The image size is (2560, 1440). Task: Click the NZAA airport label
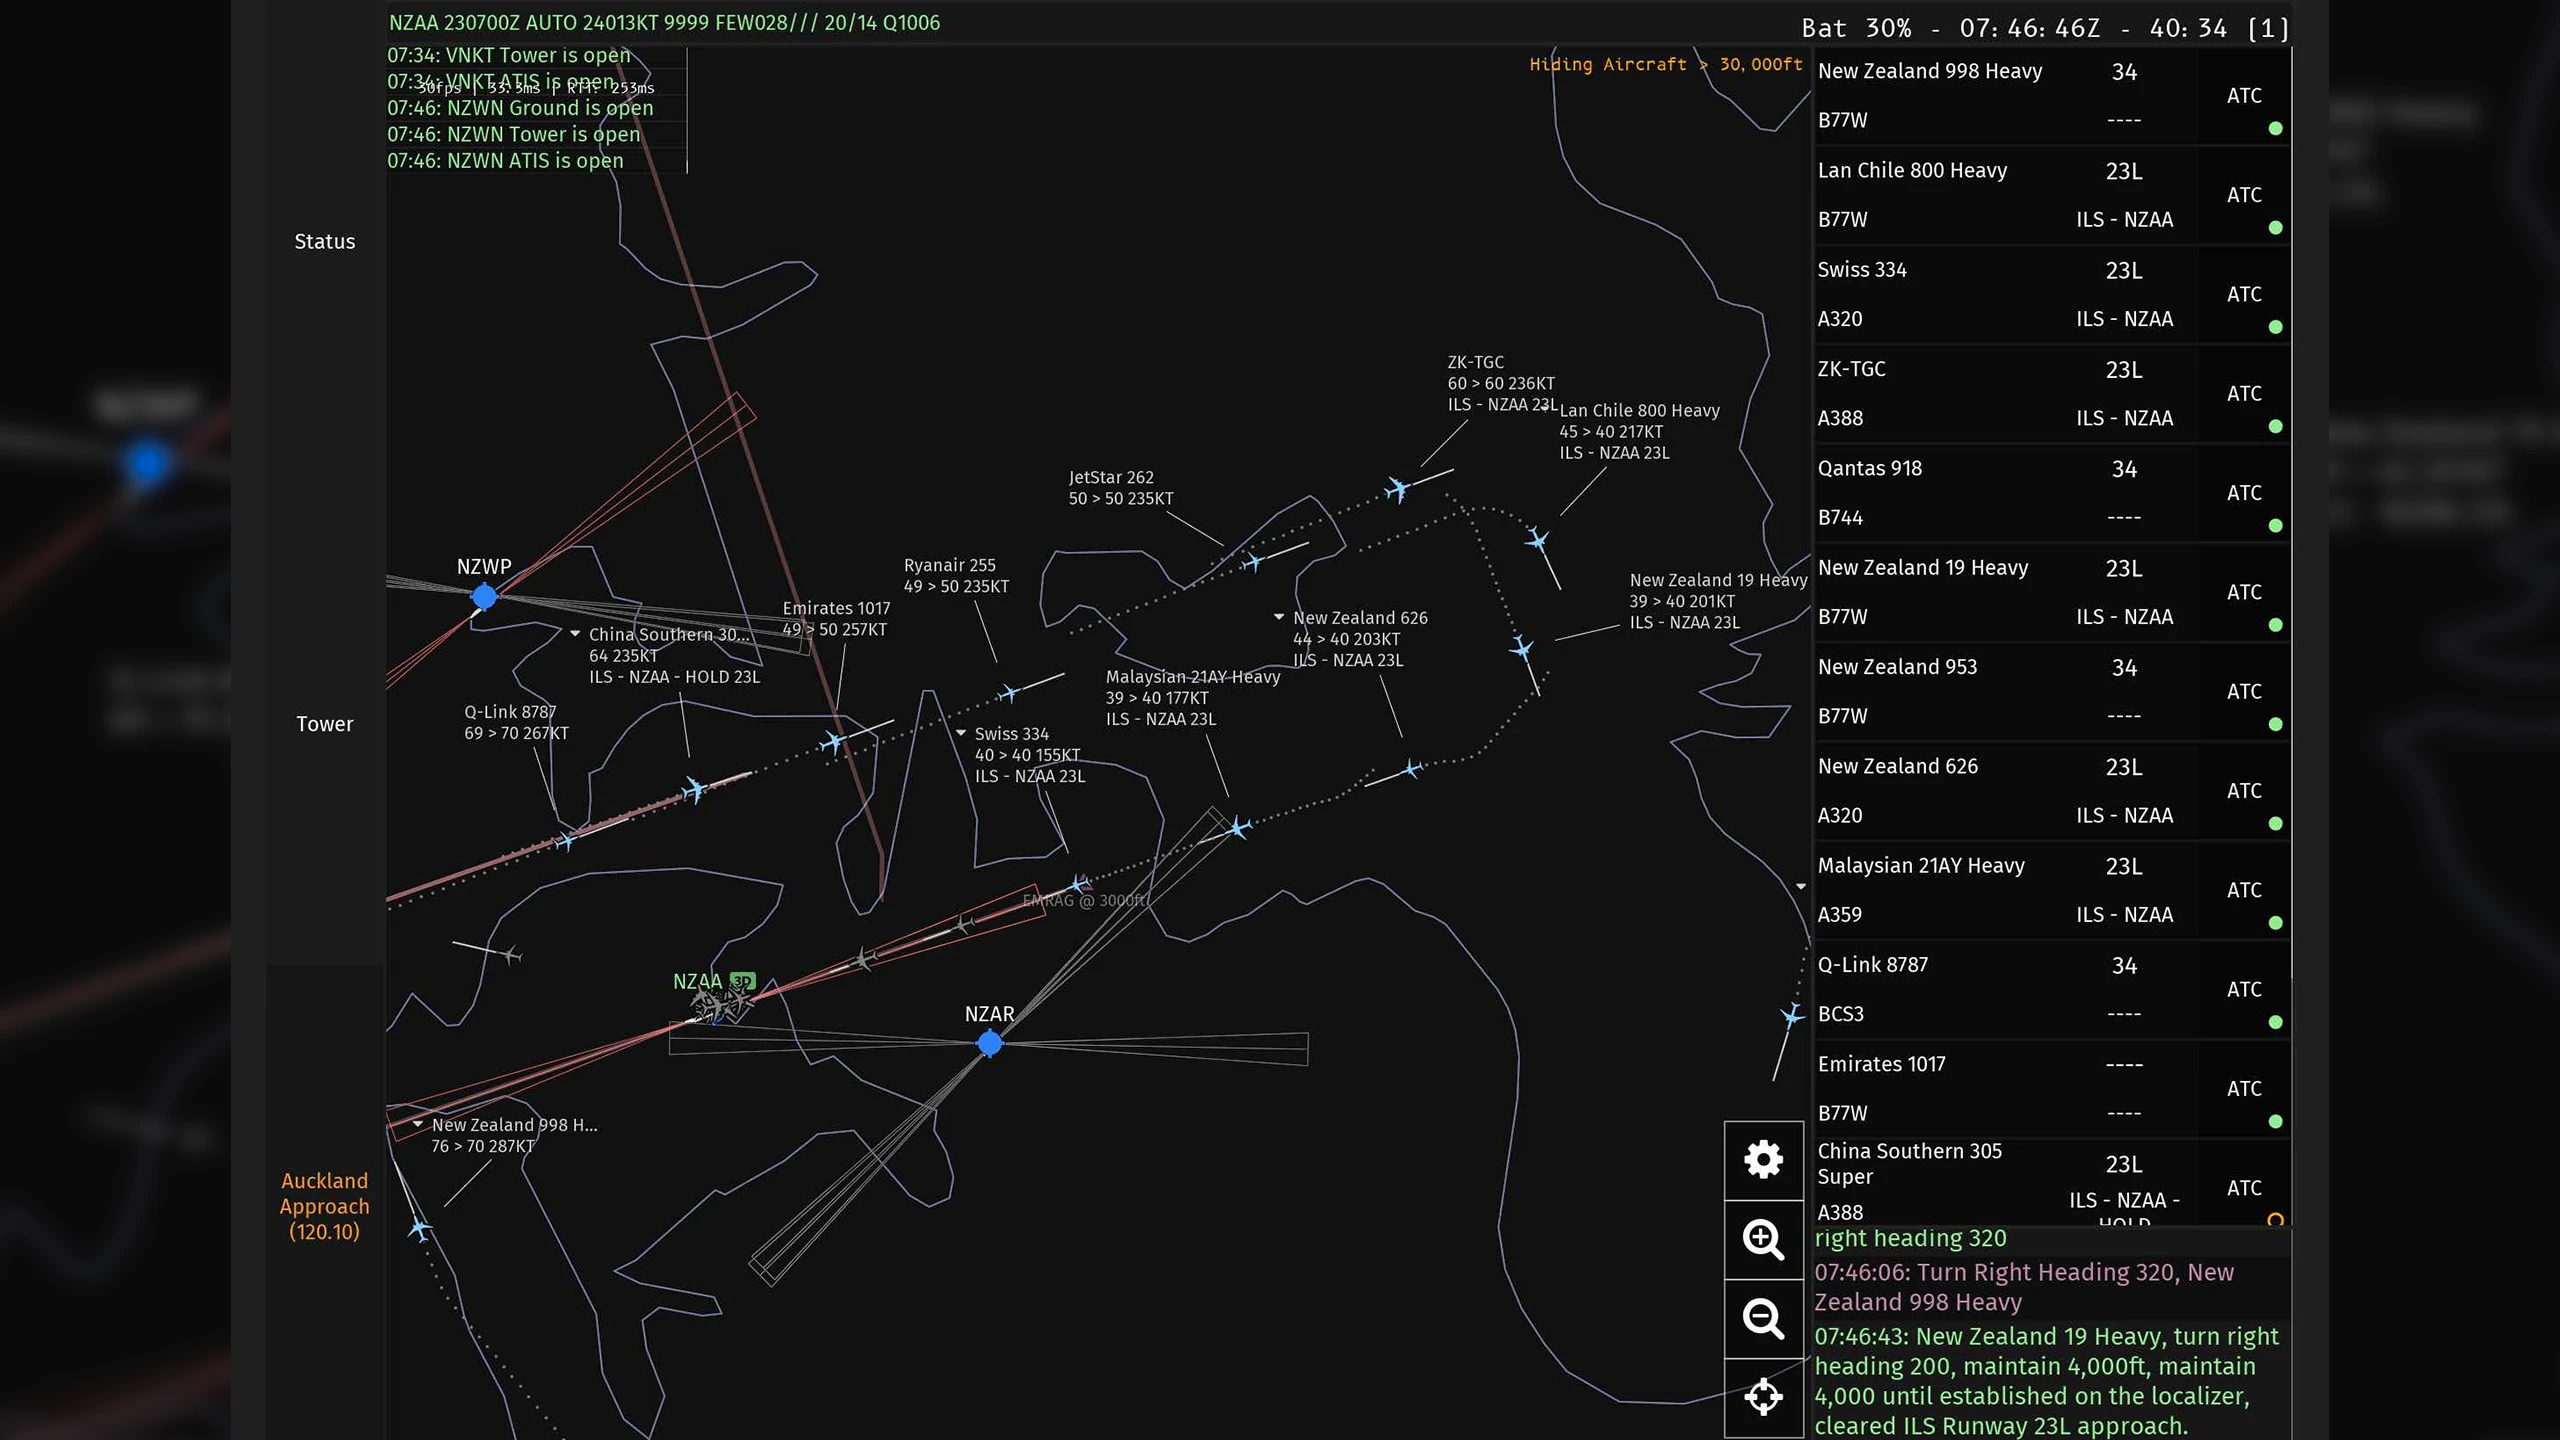[697, 981]
